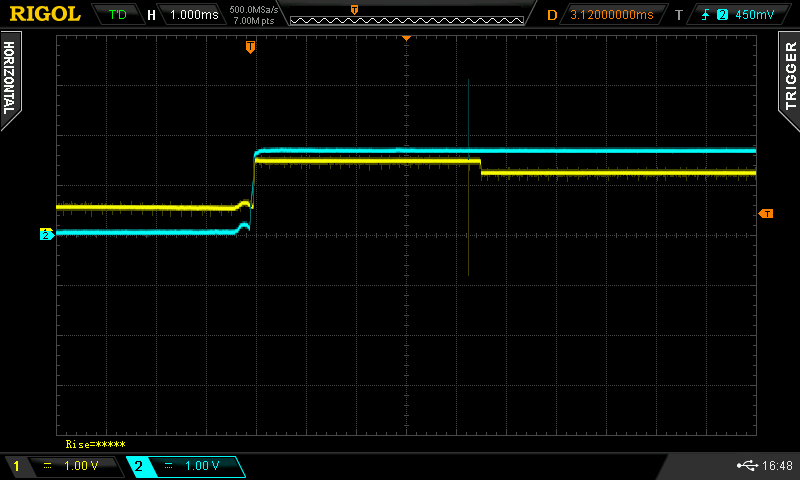This screenshot has width=800, height=480.
Task: Select the channel 1 number label
Action: pyautogui.click(x=16, y=466)
